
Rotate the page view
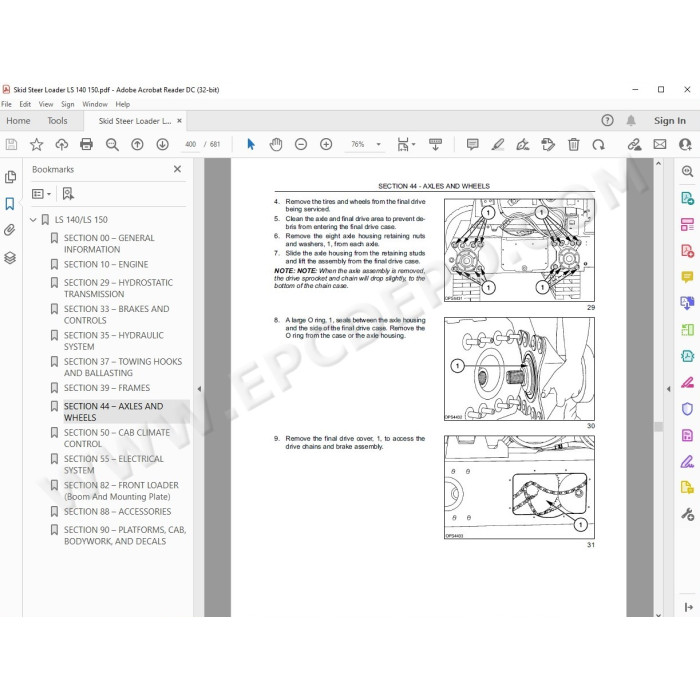coord(598,144)
